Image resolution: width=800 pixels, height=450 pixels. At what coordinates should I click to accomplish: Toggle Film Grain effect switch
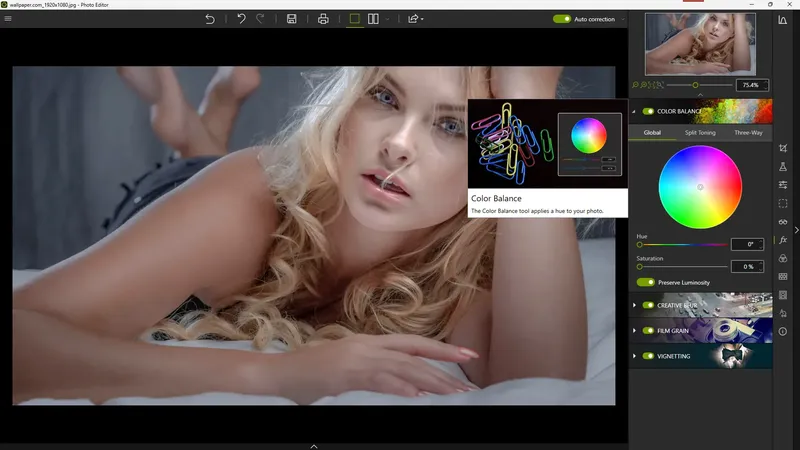click(x=648, y=331)
